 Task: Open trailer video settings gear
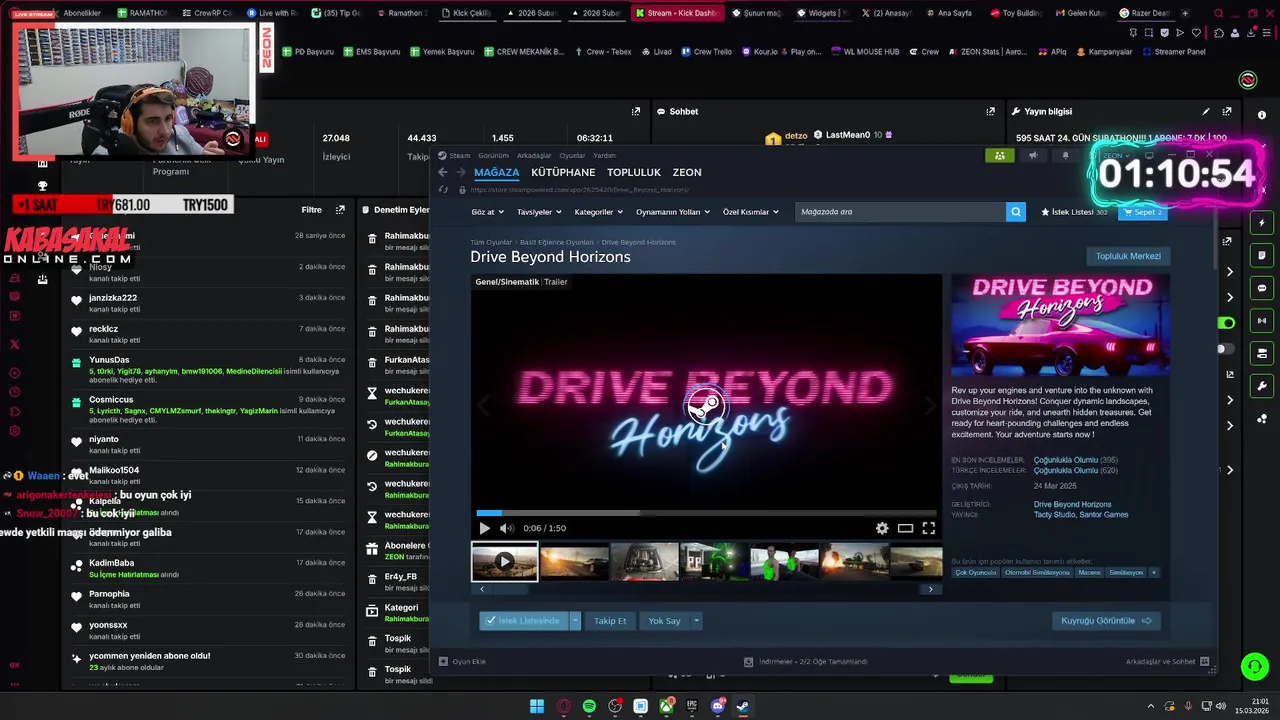[x=882, y=528]
